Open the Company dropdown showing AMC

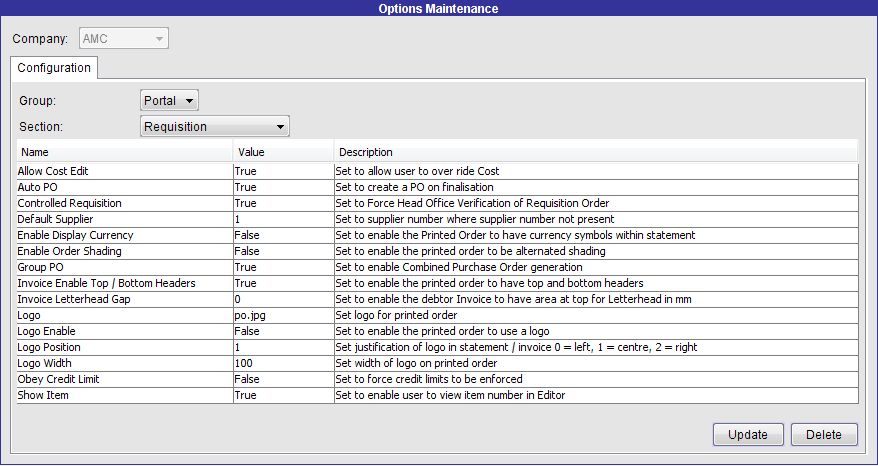[x=124, y=39]
